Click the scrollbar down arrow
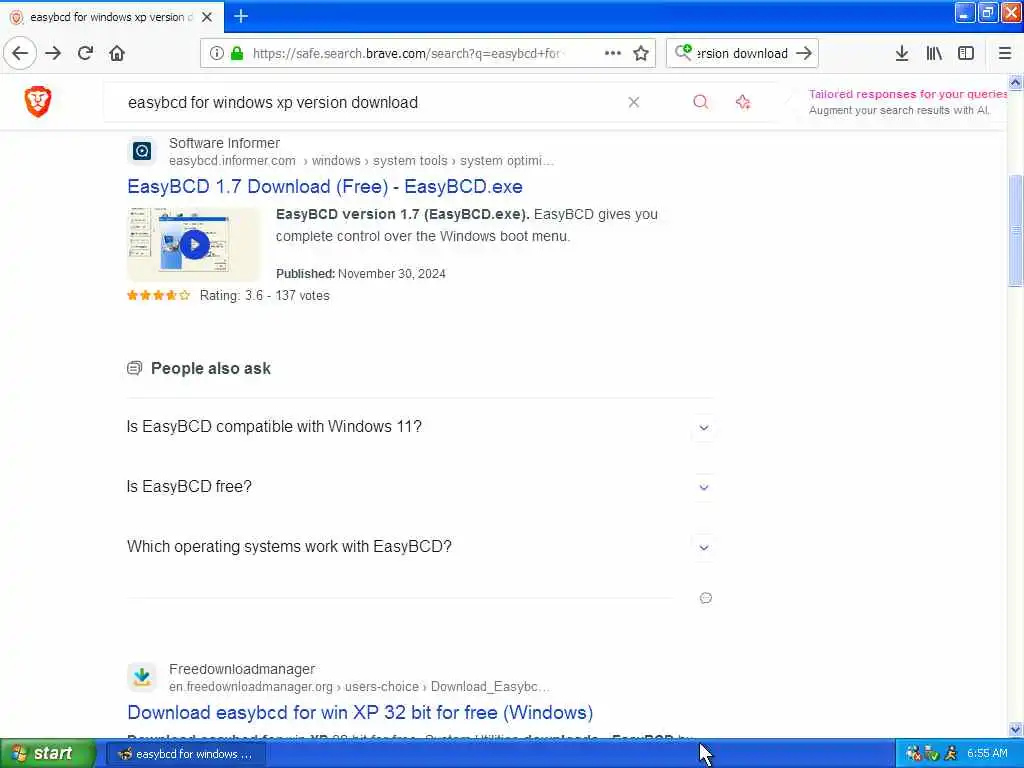This screenshot has height=768, width=1024. (x=1015, y=729)
